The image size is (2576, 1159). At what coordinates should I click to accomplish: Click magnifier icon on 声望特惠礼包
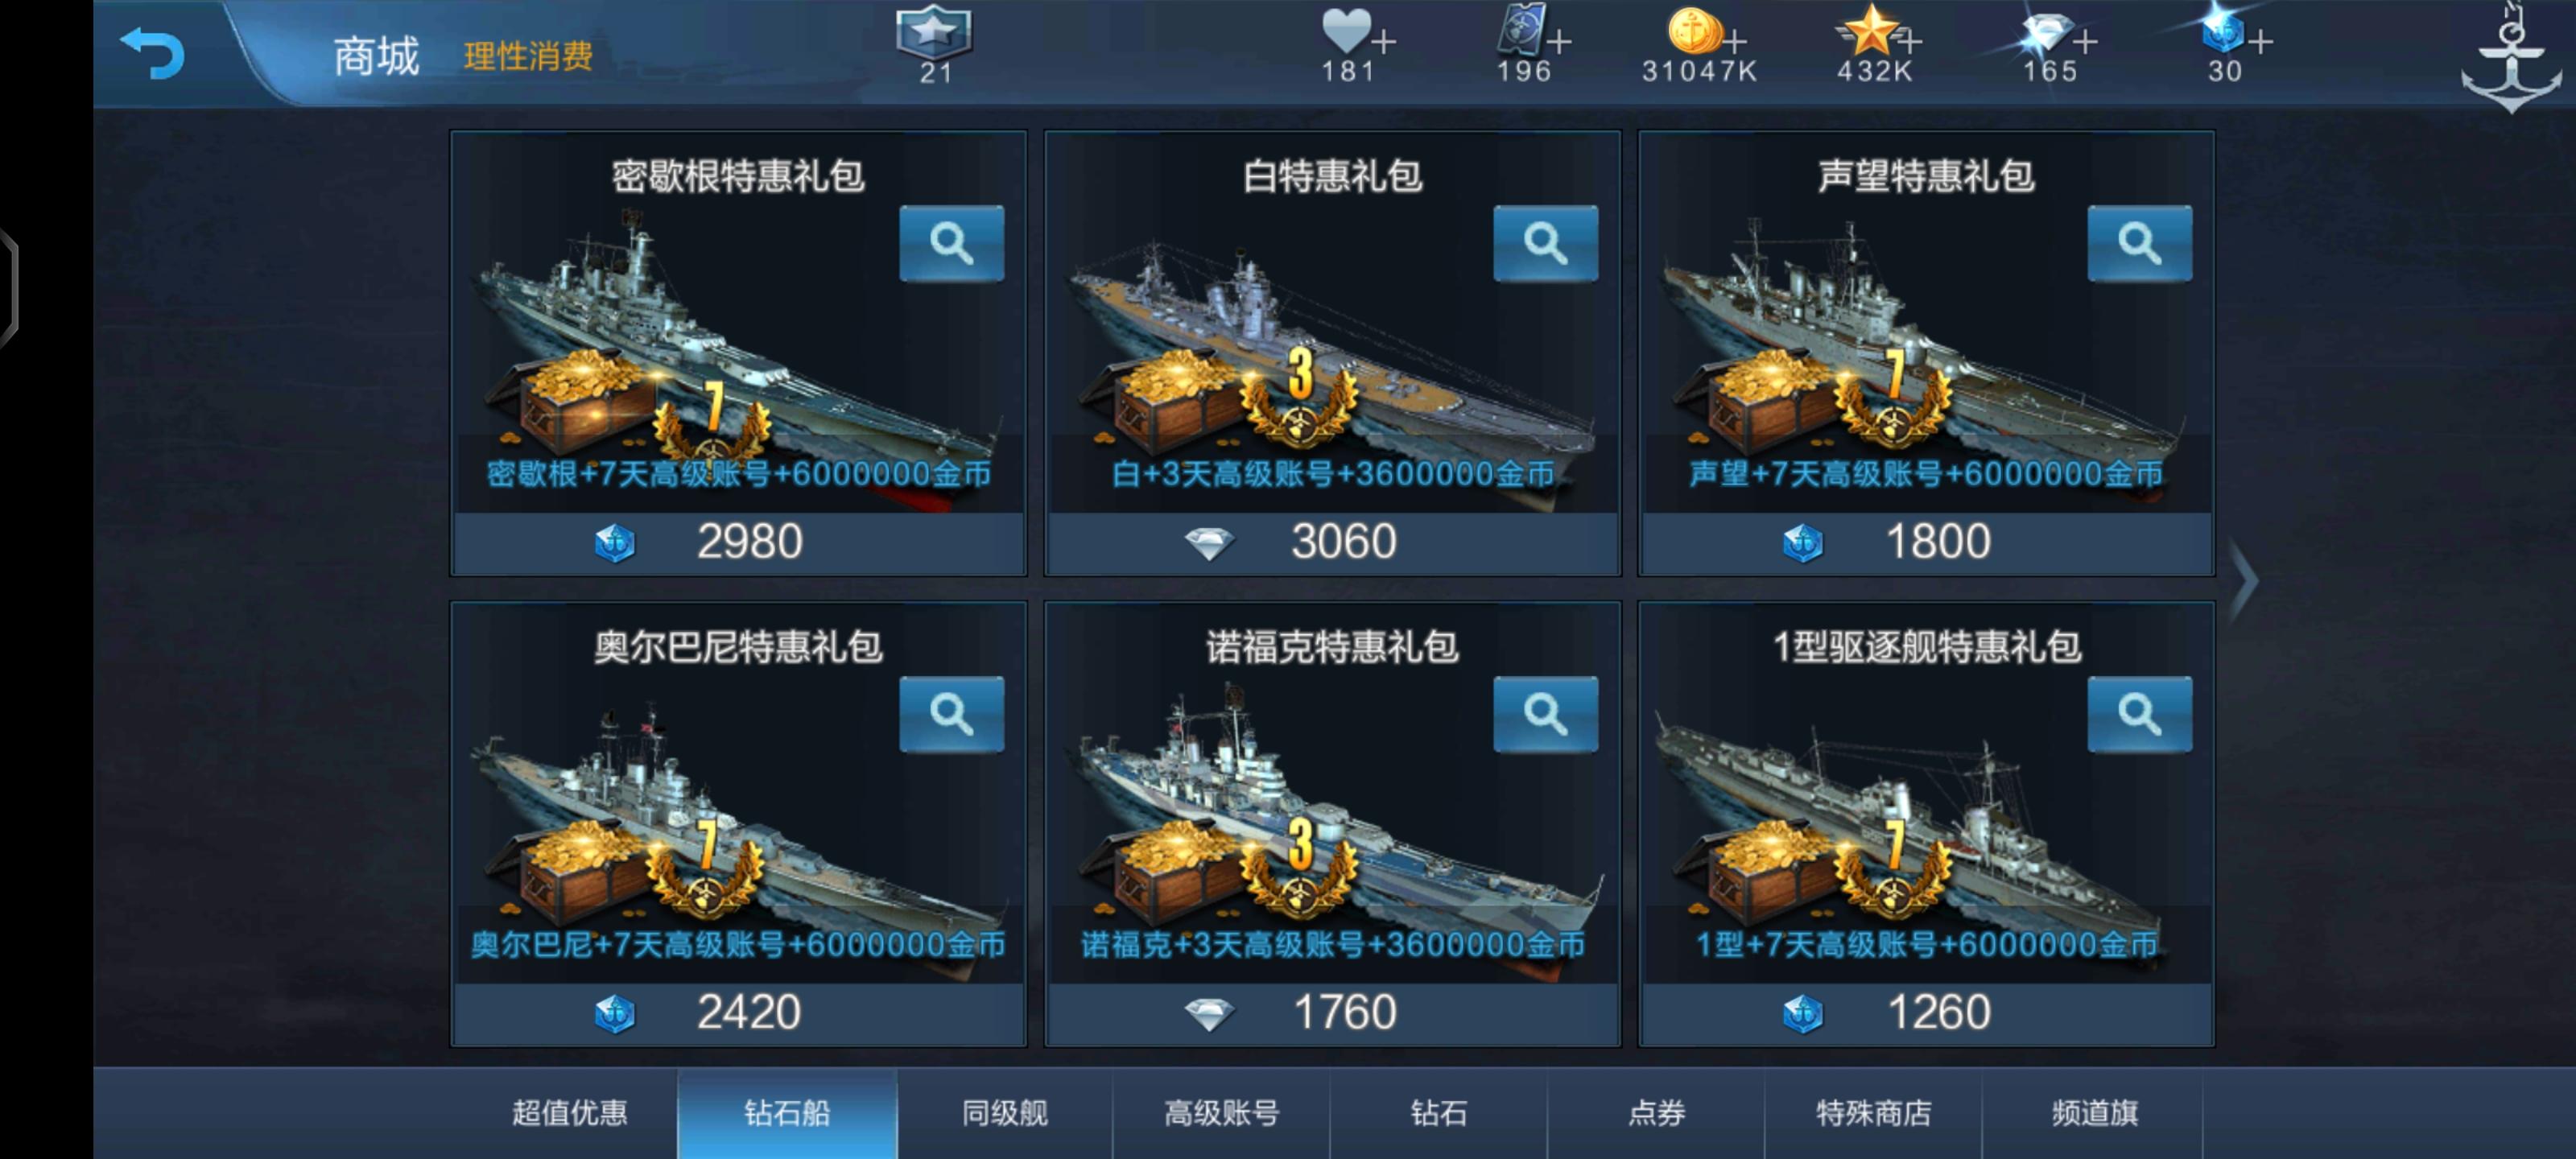point(2139,243)
